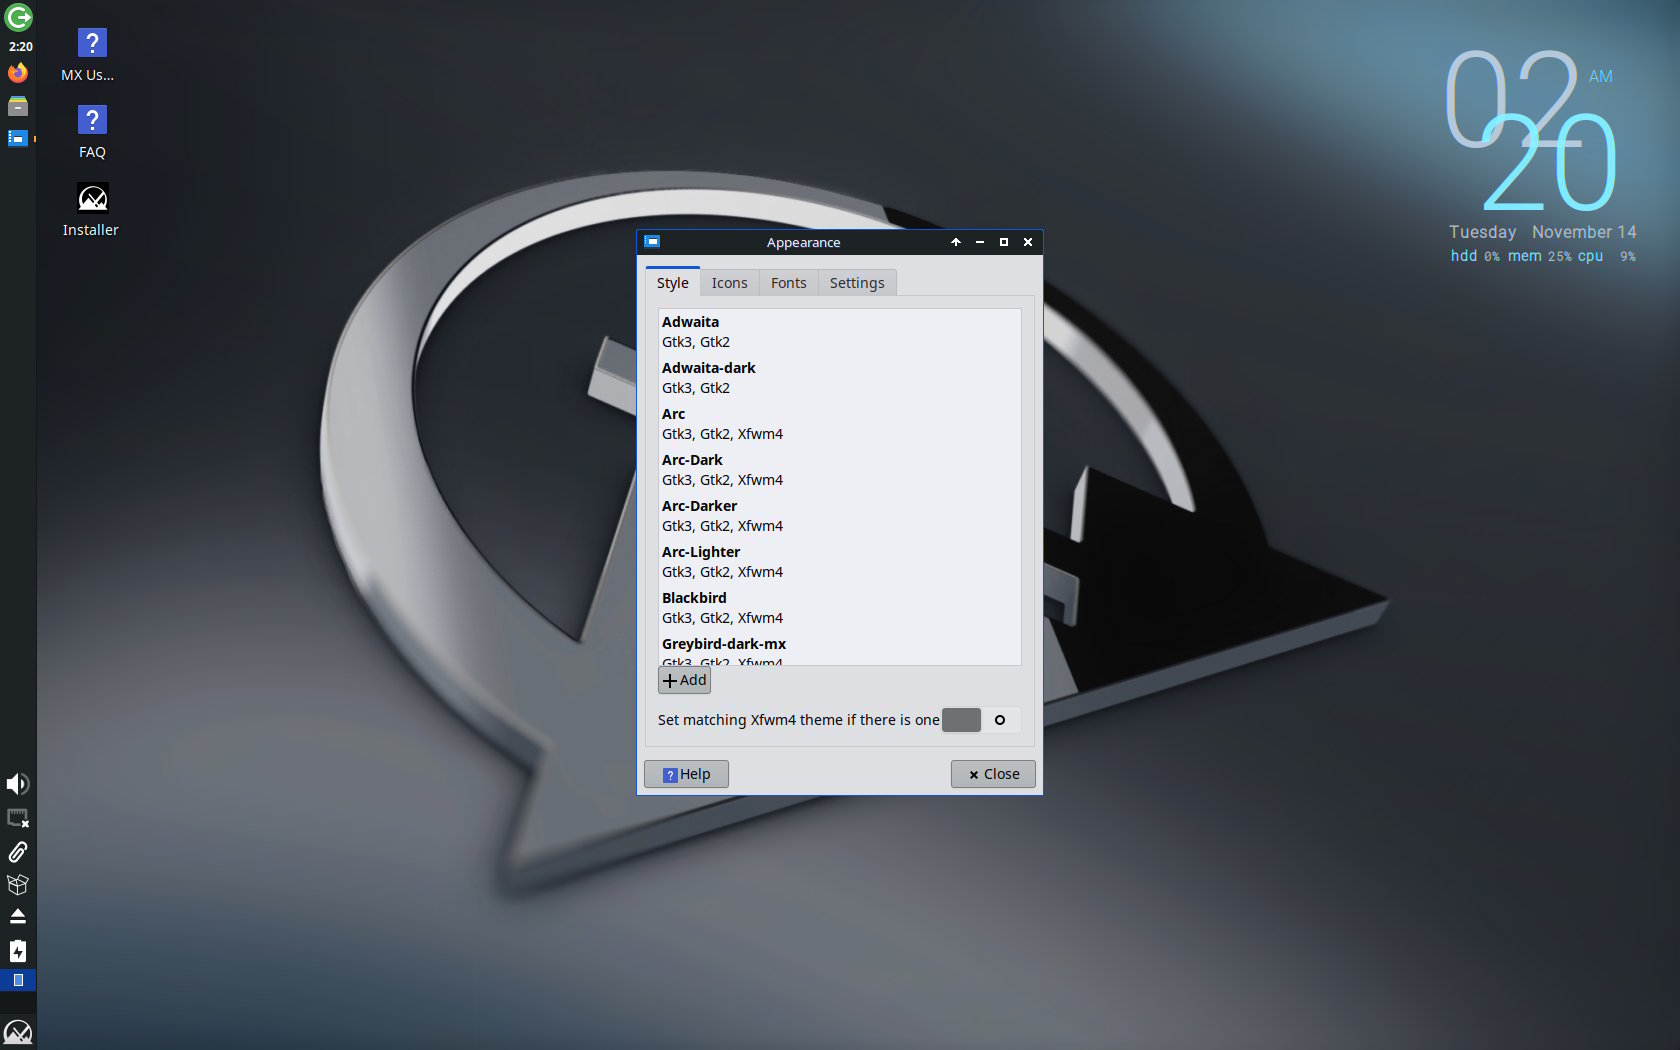This screenshot has width=1680, height=1050.
Task: Select the Arc theme
Action: [839, 424]
